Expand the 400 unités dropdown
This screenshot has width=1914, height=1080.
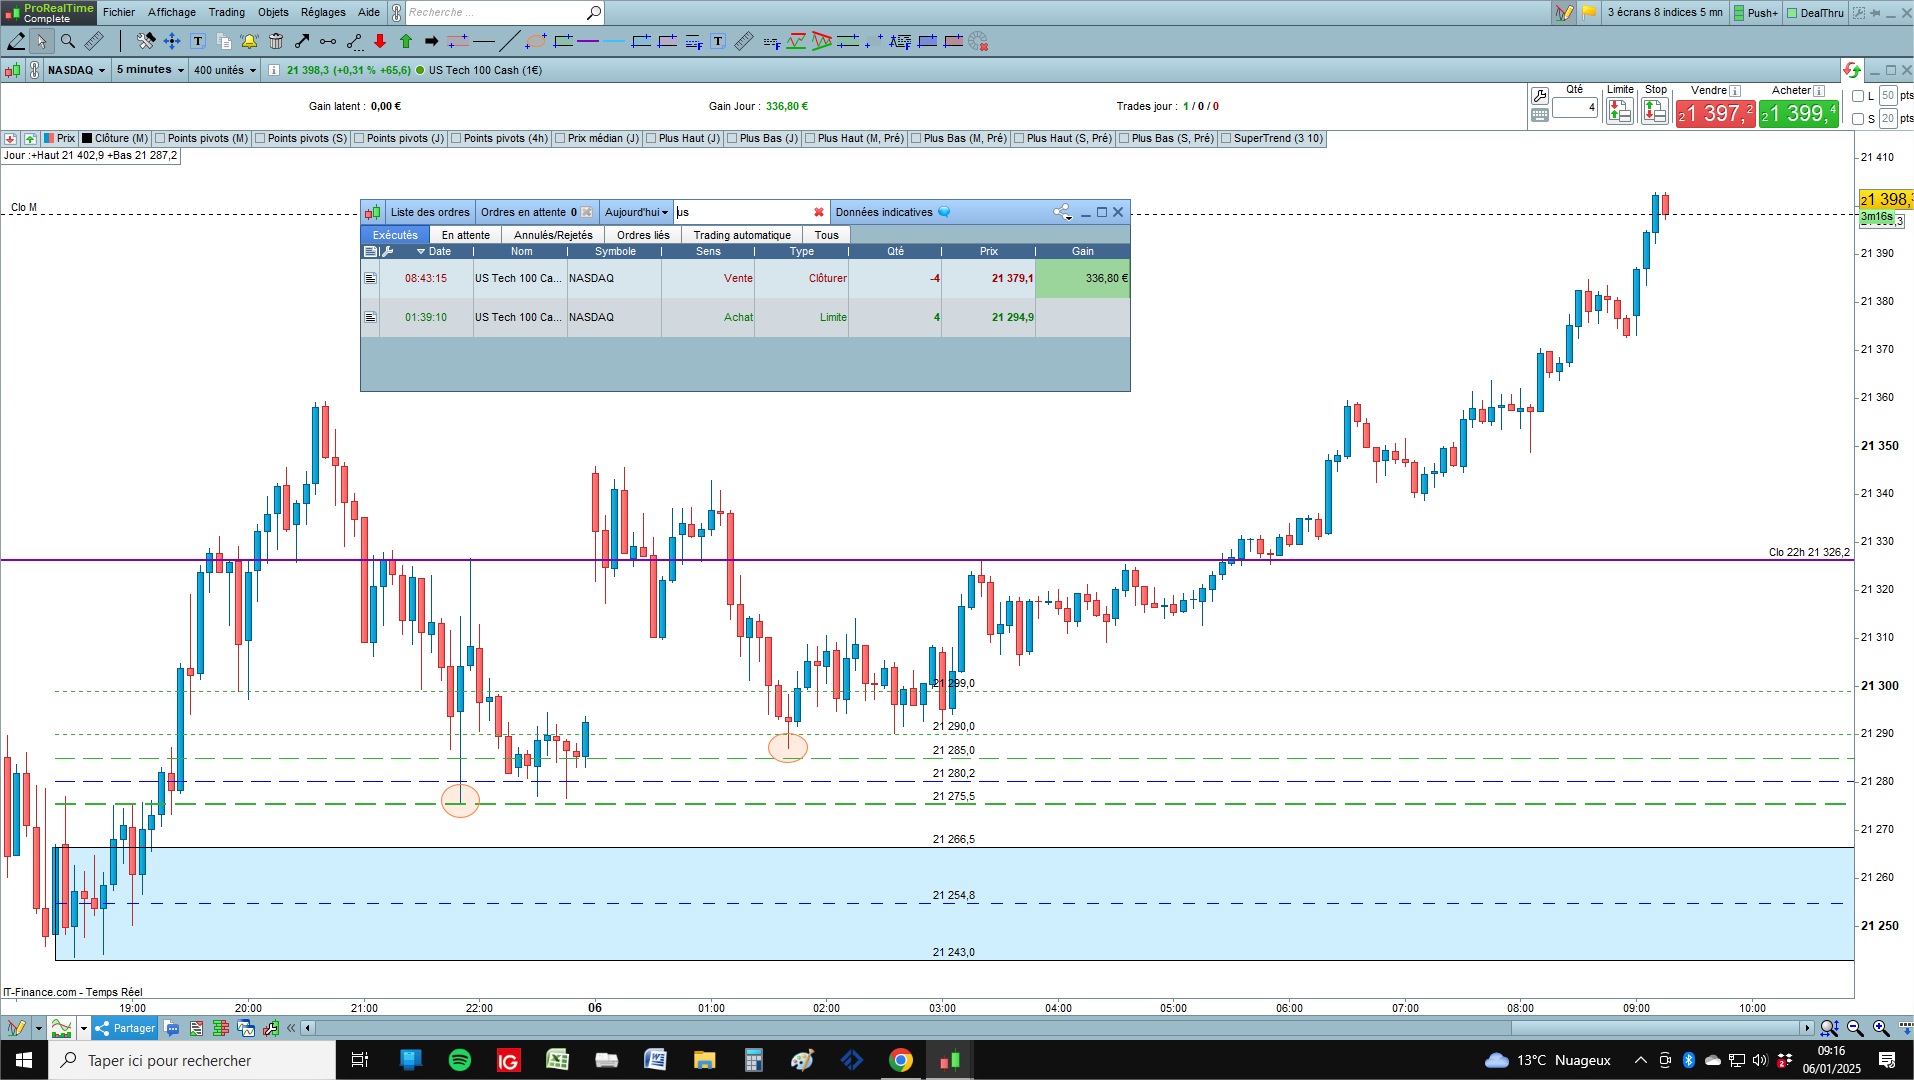(225, 70)
